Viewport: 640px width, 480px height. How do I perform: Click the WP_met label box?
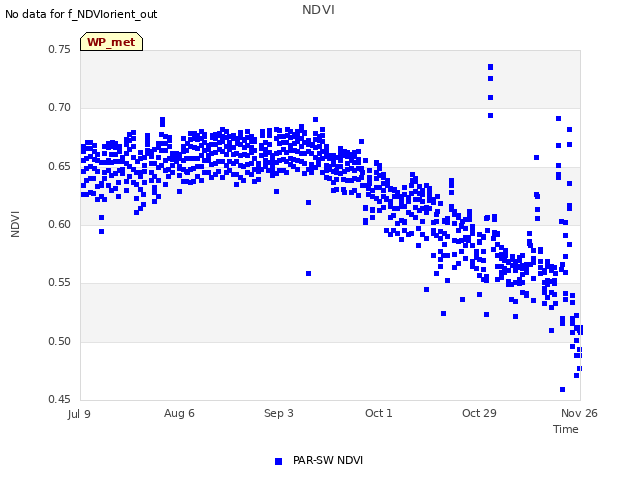tap(111, 42)
